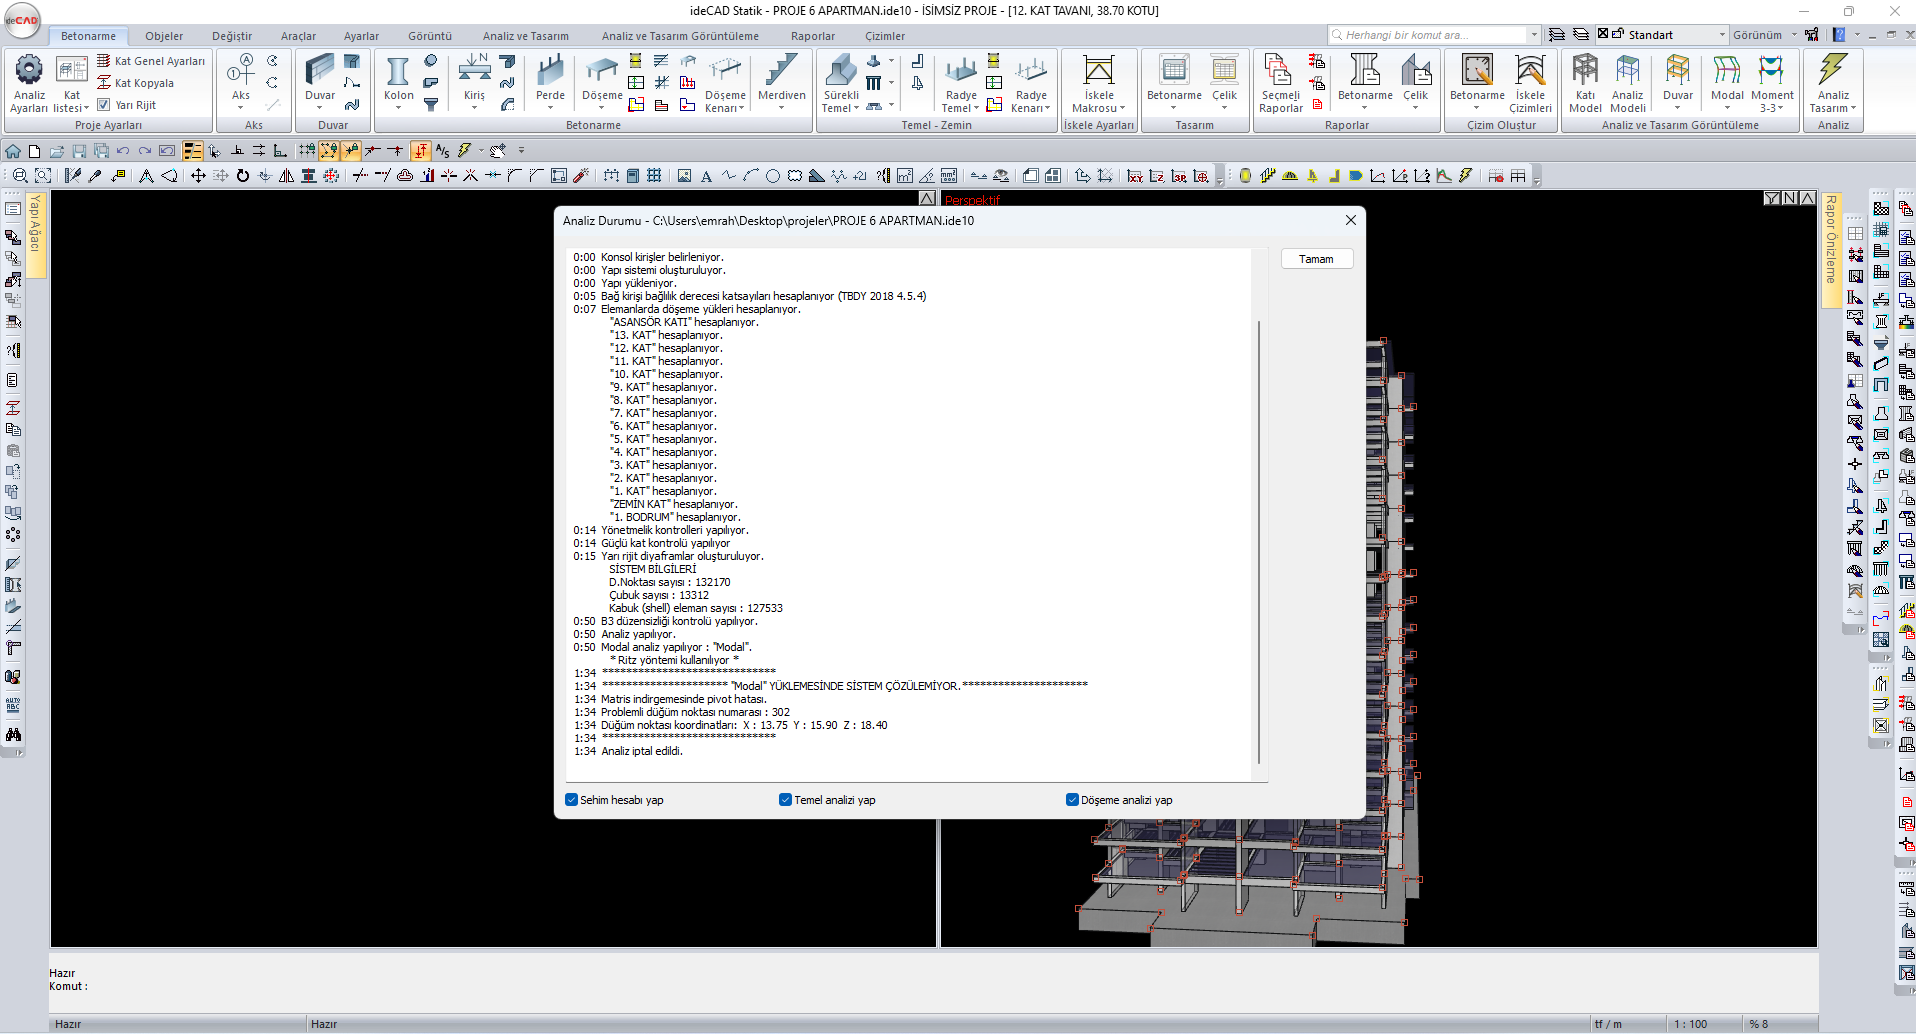Toggle the Yarı Rijit checkbox
This screenshot has height=1034, width=1916.
pyautogui.click(x=104, y=105)
